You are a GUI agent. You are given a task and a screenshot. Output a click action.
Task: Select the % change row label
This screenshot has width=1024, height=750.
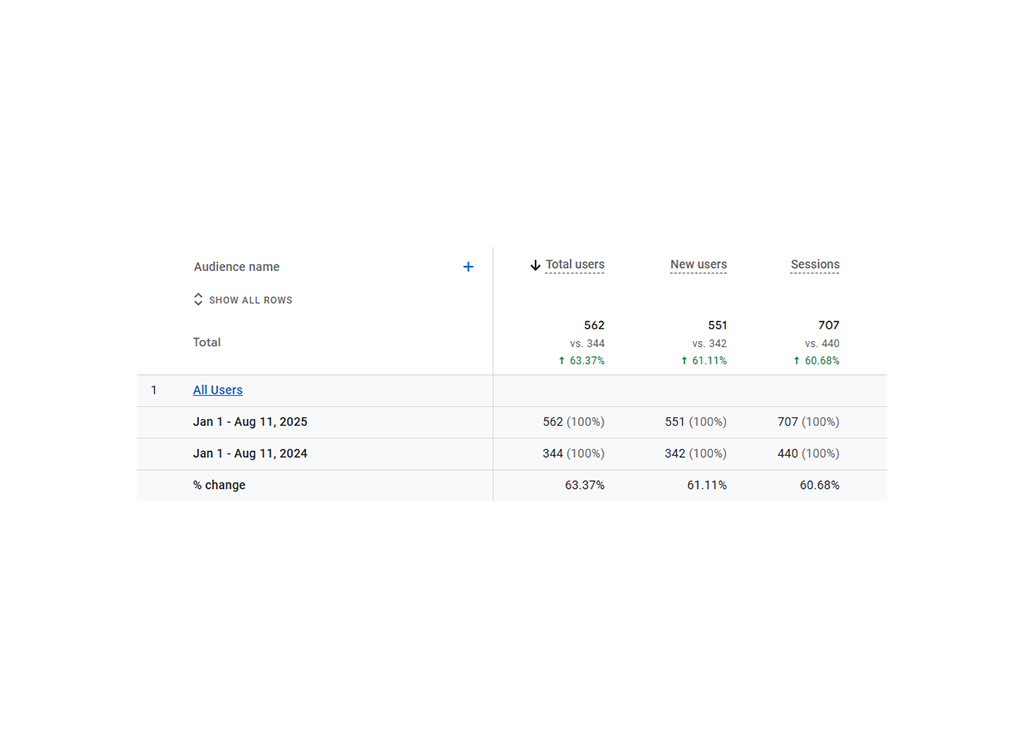point(220,485)
